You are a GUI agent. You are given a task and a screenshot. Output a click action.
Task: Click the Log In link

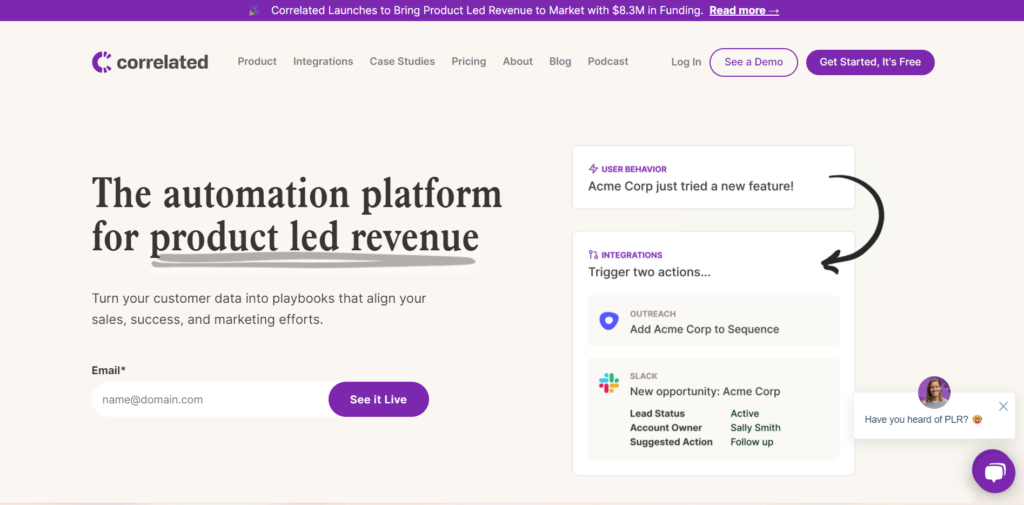point(686,62)
